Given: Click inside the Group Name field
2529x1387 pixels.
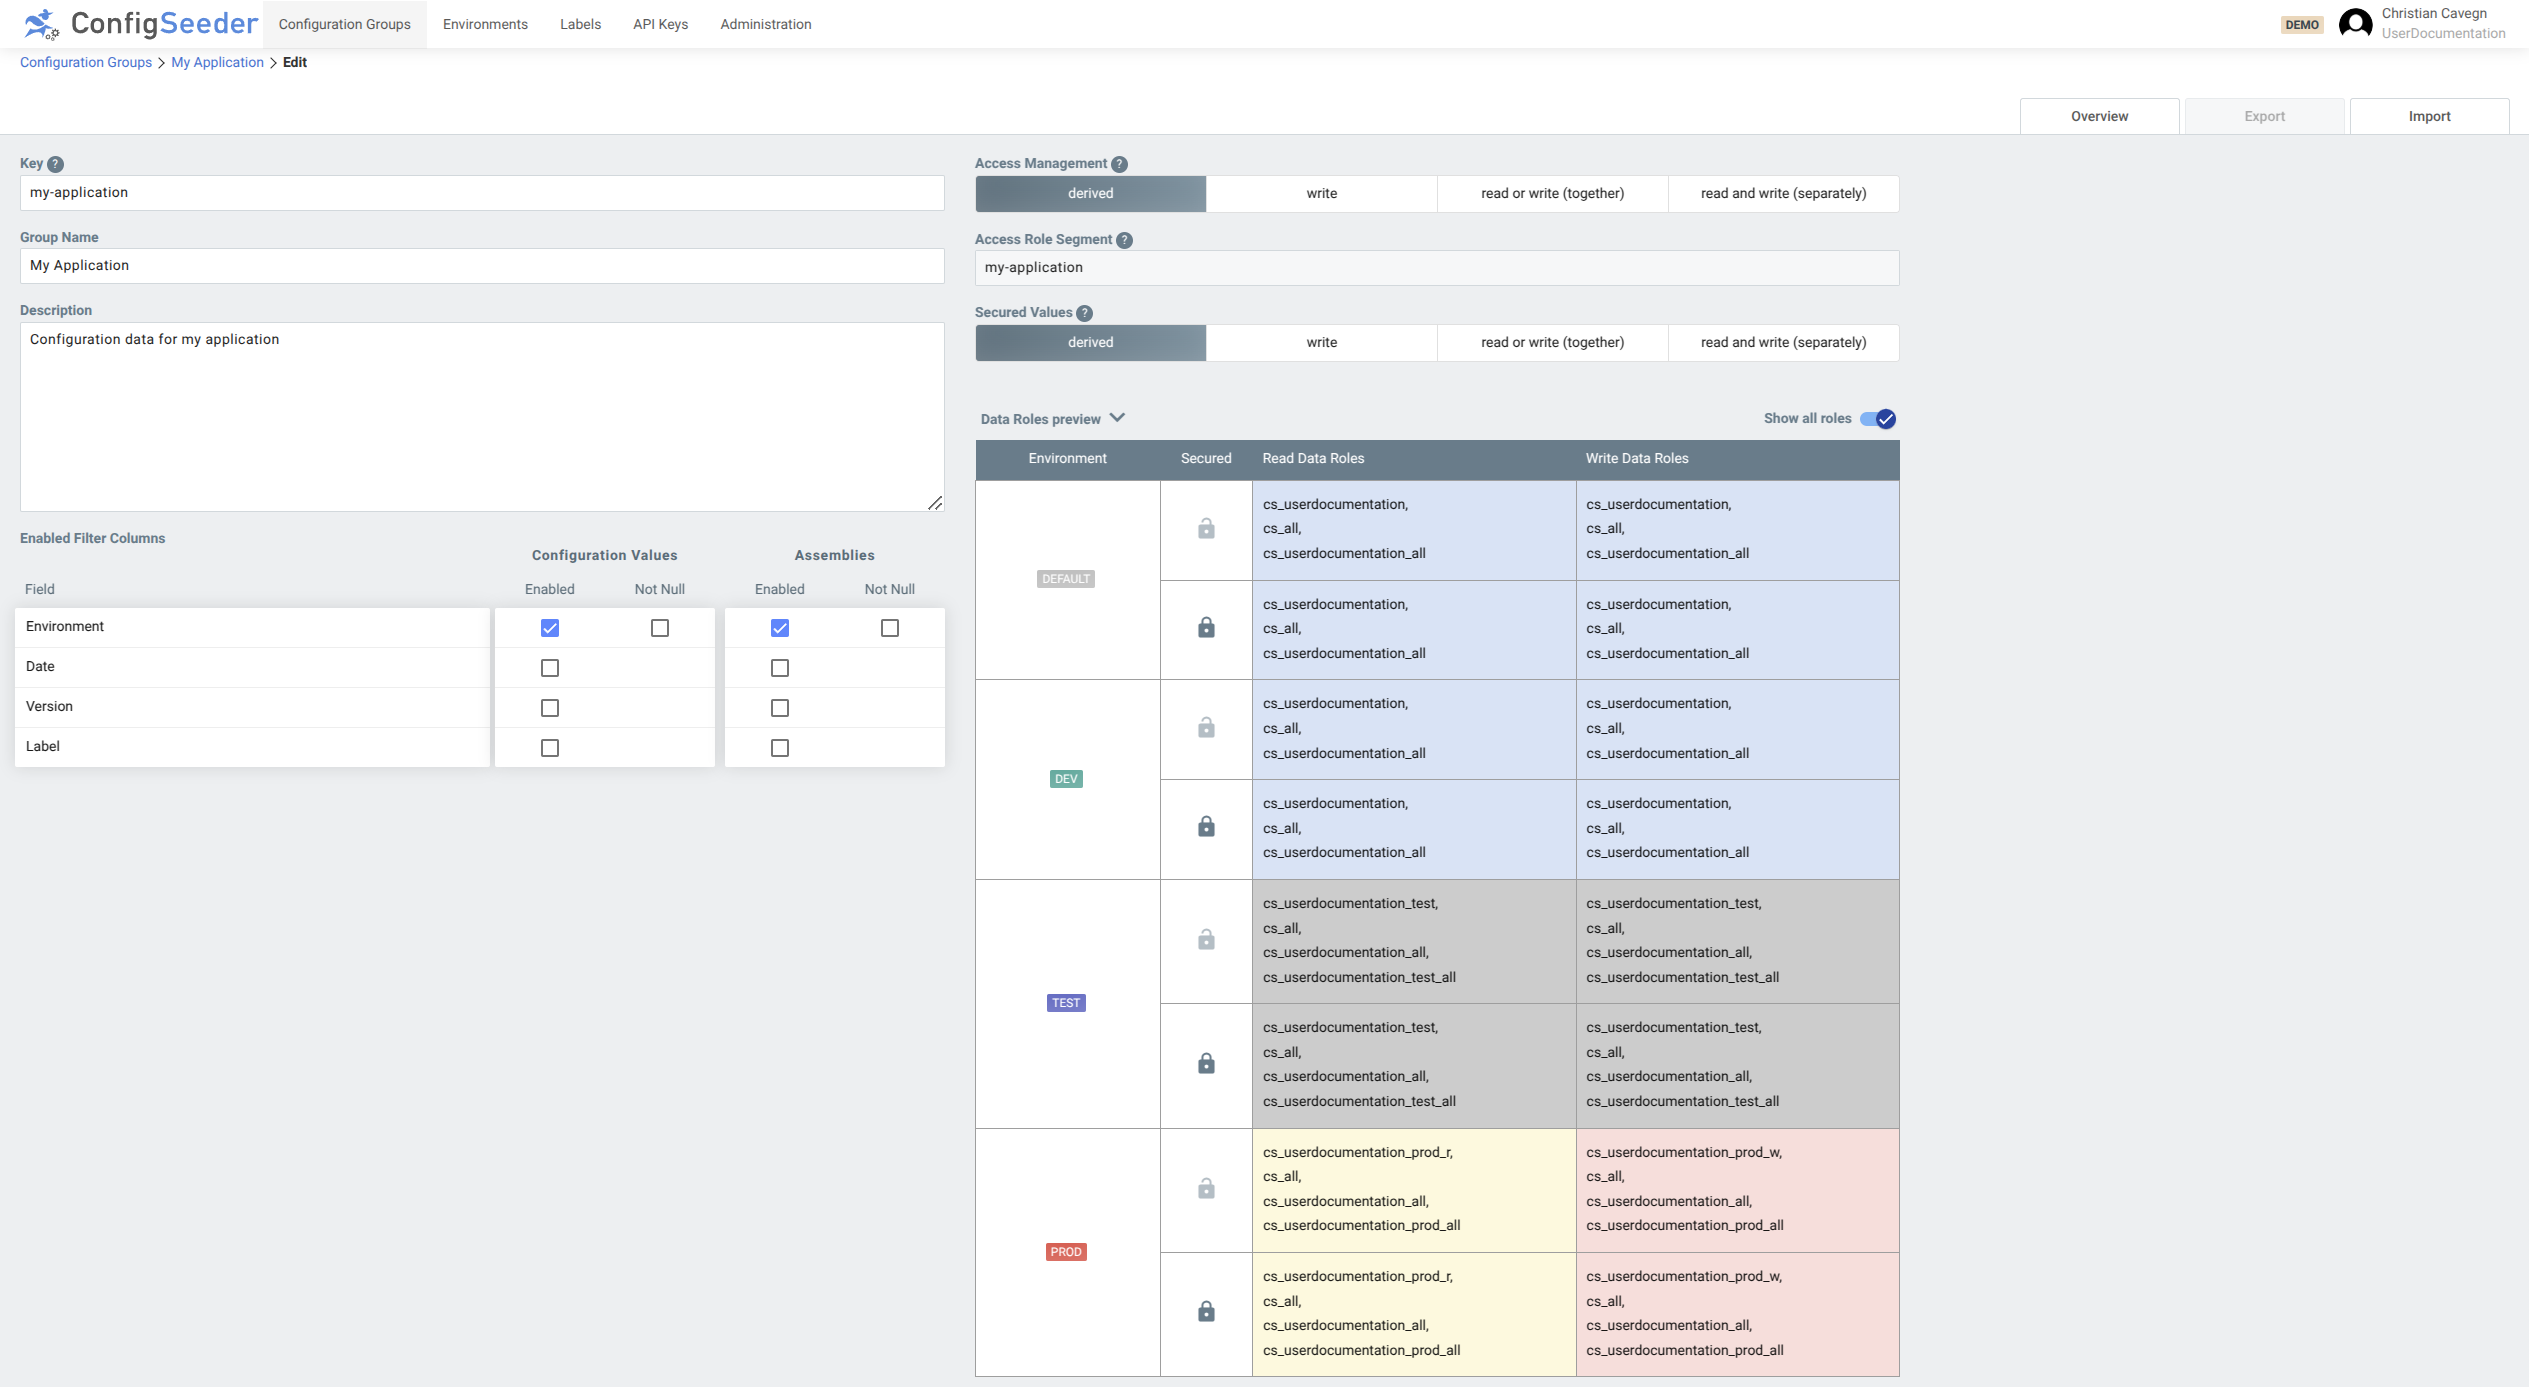Looking at the screenshot, I should pos(480,265).
